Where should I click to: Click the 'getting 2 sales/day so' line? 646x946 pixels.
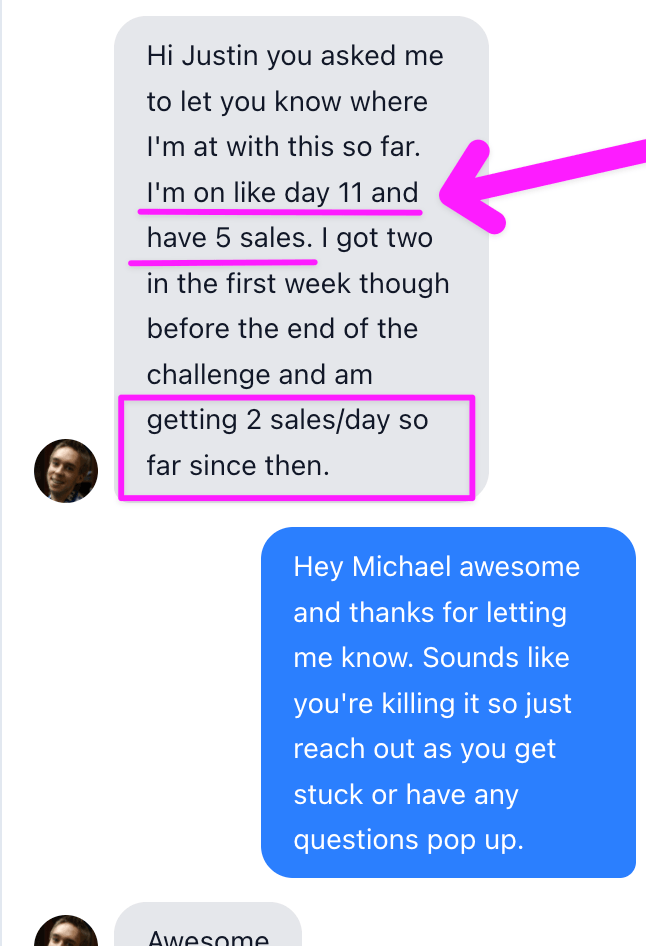coord(287,420)
